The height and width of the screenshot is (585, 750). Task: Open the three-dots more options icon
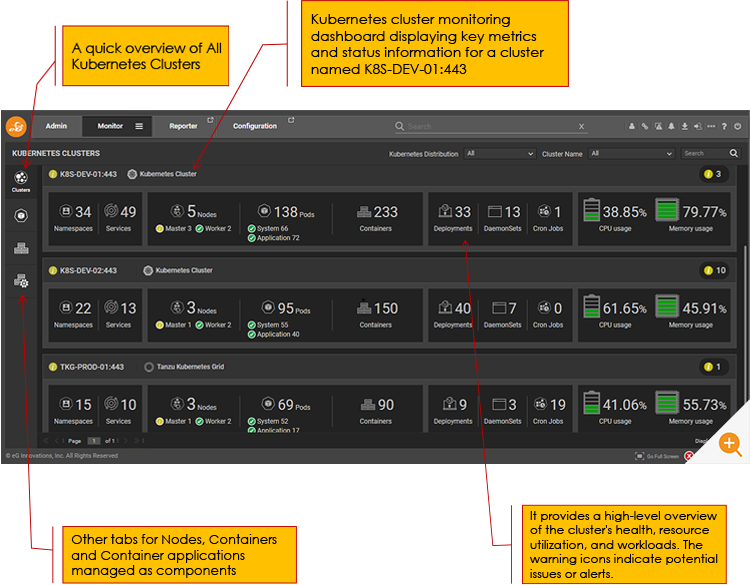pos(711,126)
